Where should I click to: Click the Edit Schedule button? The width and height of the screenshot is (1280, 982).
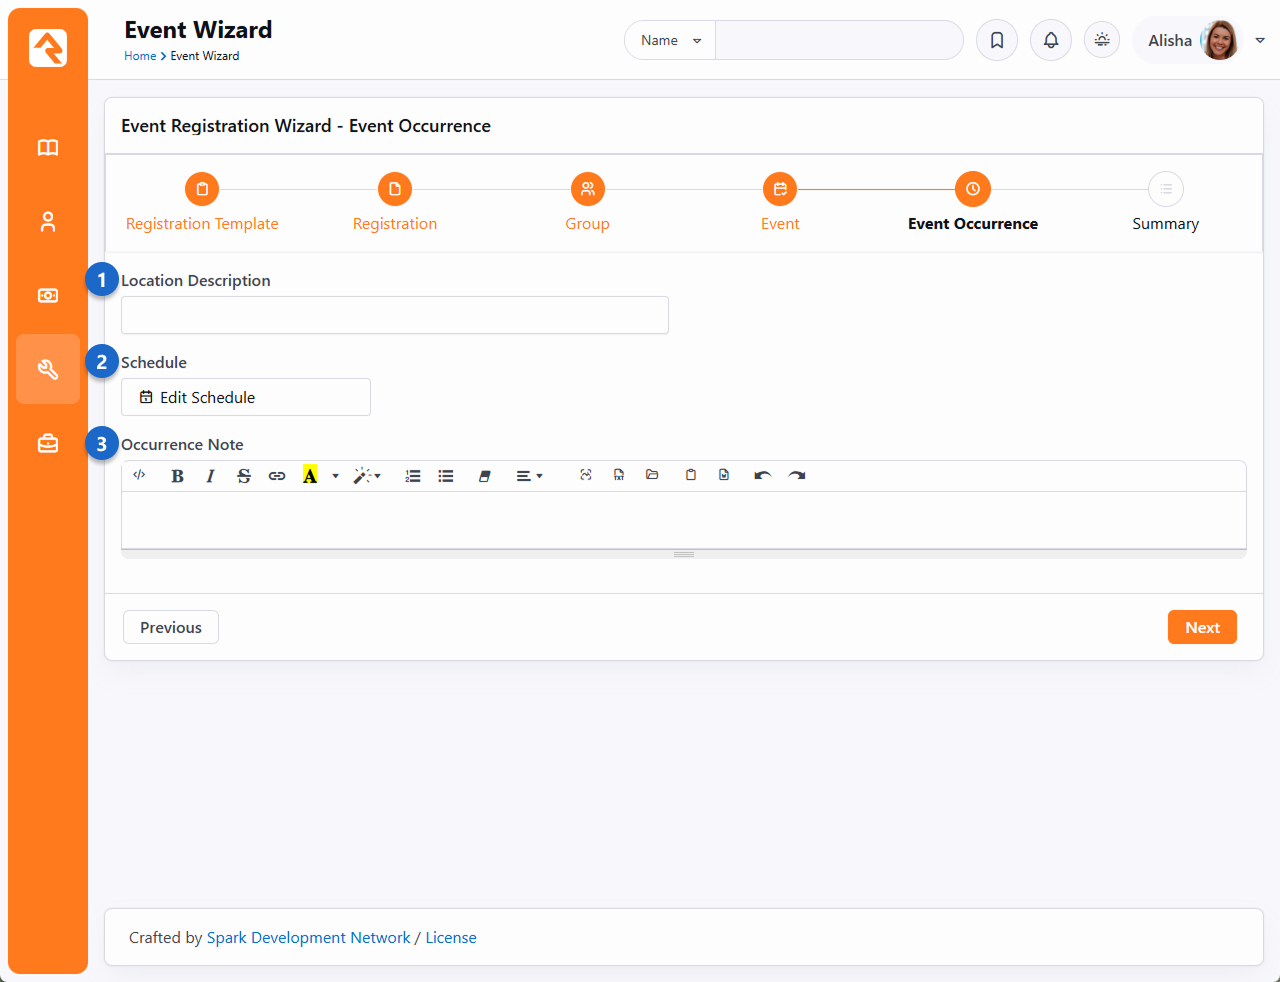[246, 397]
